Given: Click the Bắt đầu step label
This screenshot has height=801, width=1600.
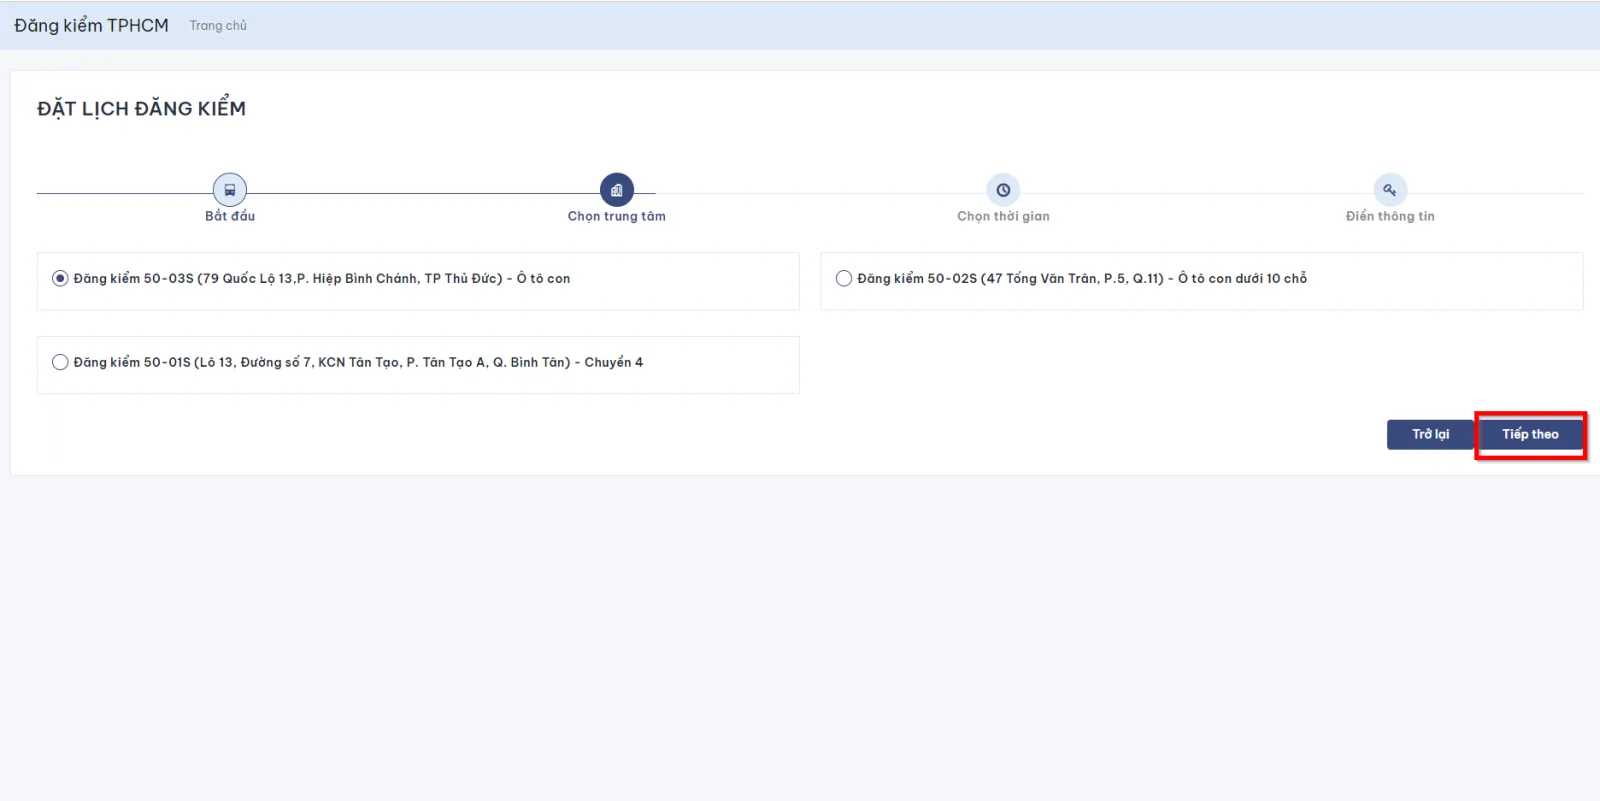Looking at the screenshot, I should tap(230, 216).
